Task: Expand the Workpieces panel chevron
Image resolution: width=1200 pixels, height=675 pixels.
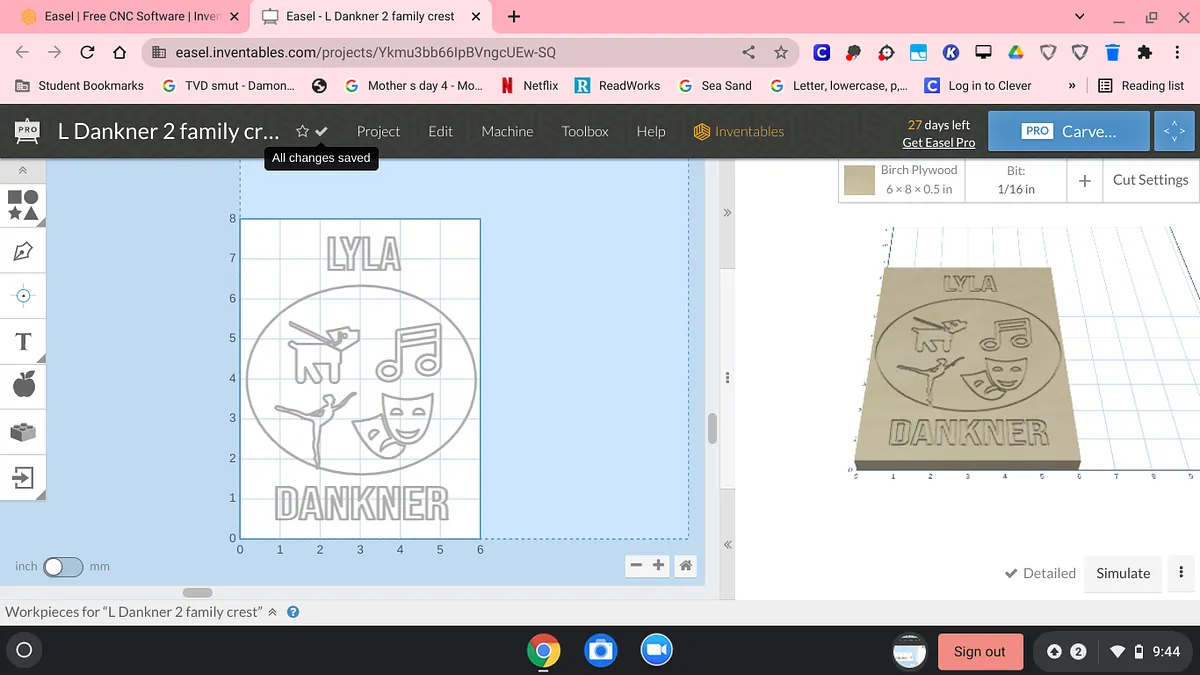Action: 273,612
